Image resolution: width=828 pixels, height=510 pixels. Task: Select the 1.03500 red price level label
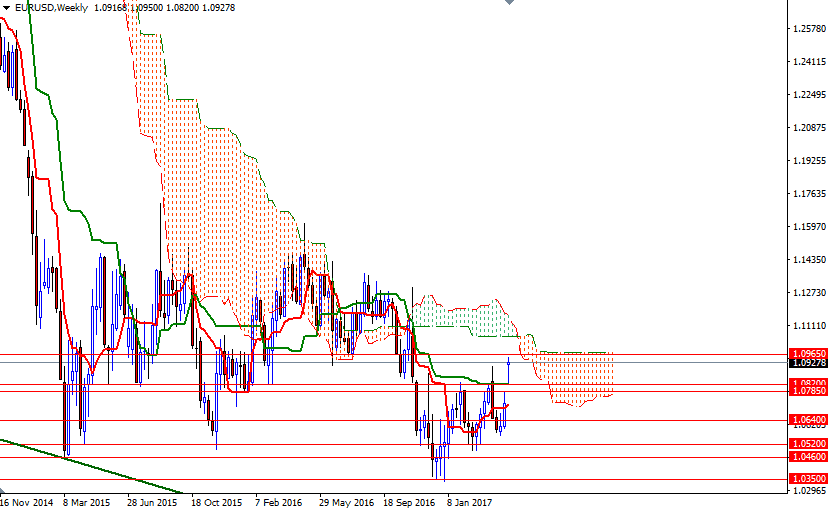coord(808,478)
